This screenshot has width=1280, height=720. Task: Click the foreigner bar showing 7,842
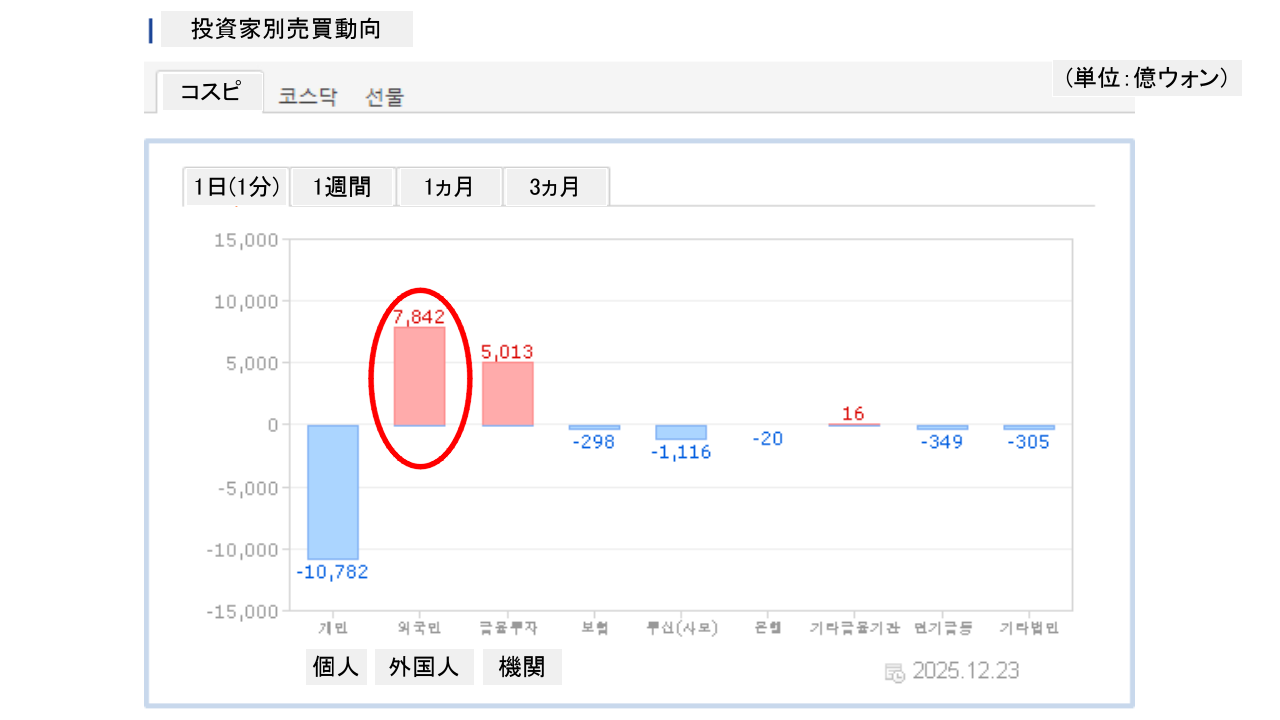(x=419, y=376)
